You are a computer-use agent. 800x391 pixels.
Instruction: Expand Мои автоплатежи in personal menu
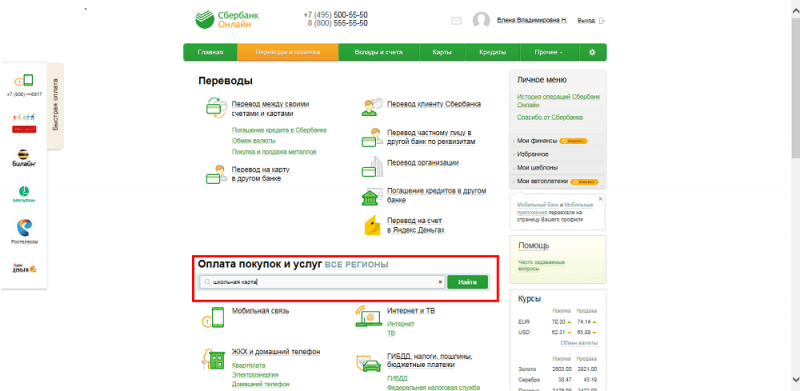coord(543,181)
